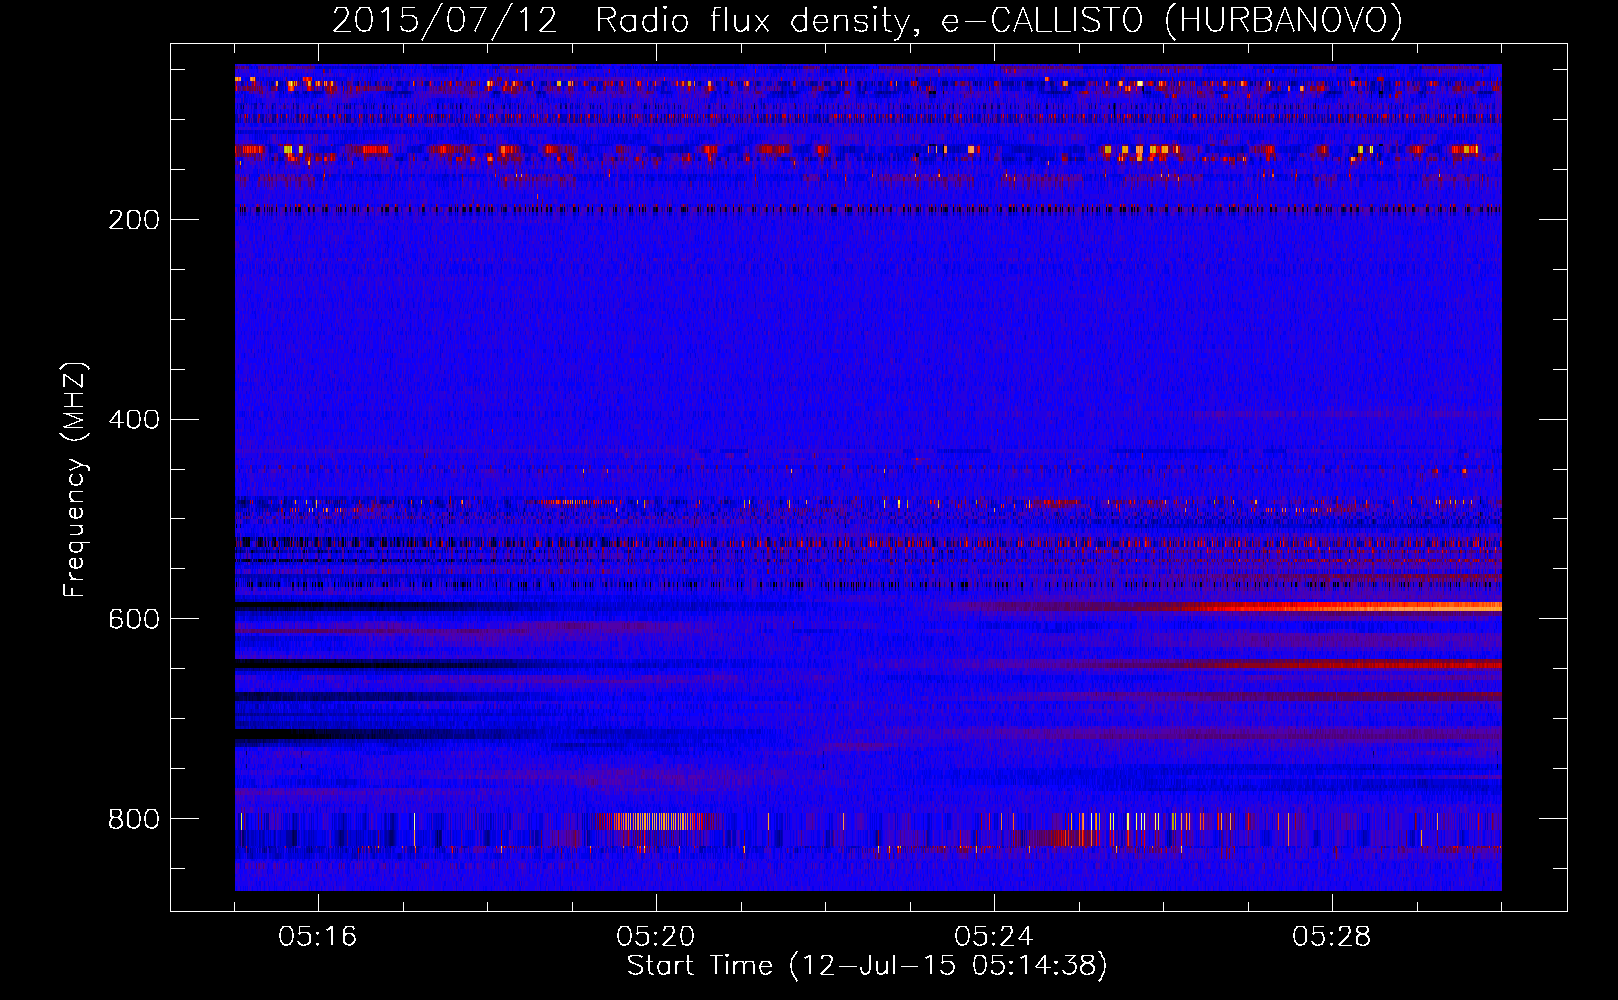
Task: Click the 05:16 time tick label
Action: coord(318,937)
